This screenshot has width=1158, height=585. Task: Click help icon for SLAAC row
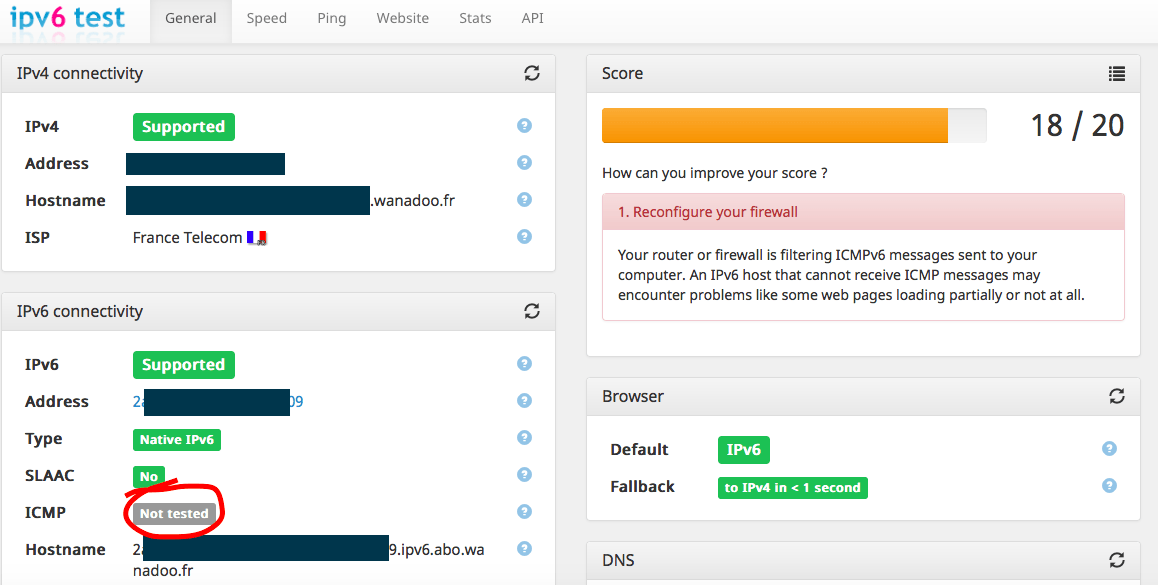(524, 475)
